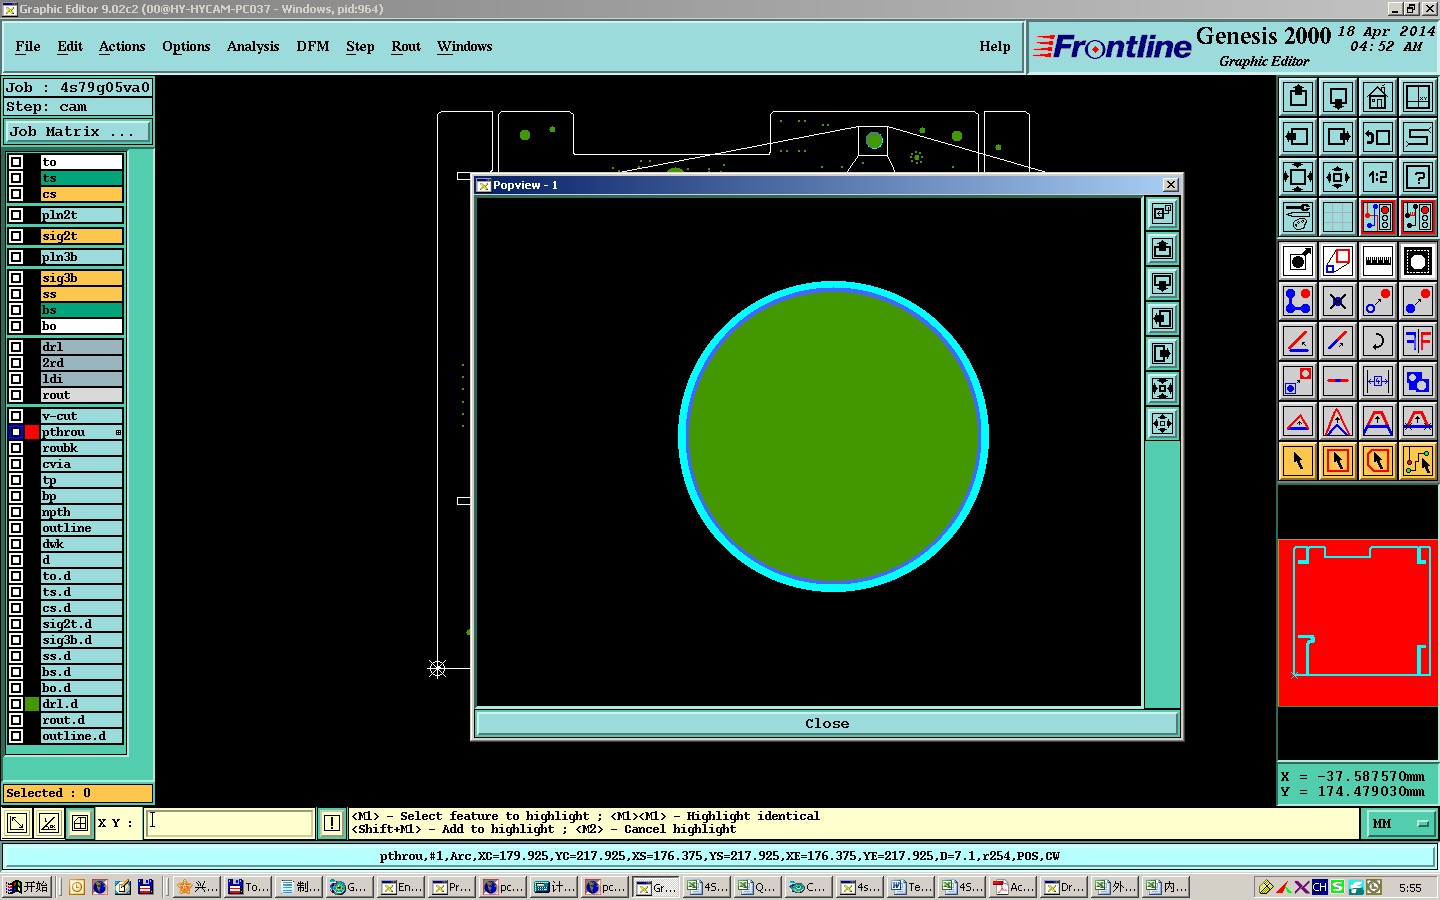This screenshot has height=900, width=1440.
Task: Open the DFM menu
Action: 312,46
